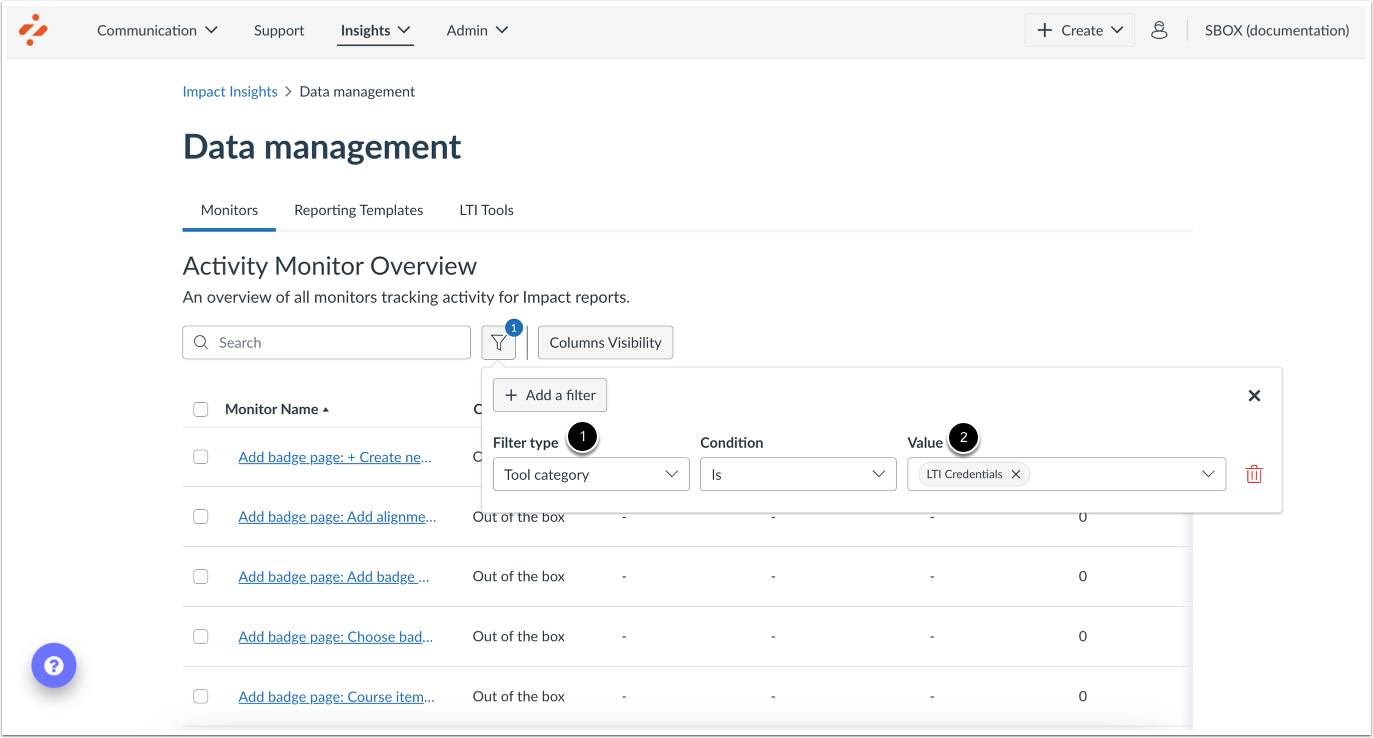
Task: Click SBOX (documentation) account label
Action: point(1277,30)
